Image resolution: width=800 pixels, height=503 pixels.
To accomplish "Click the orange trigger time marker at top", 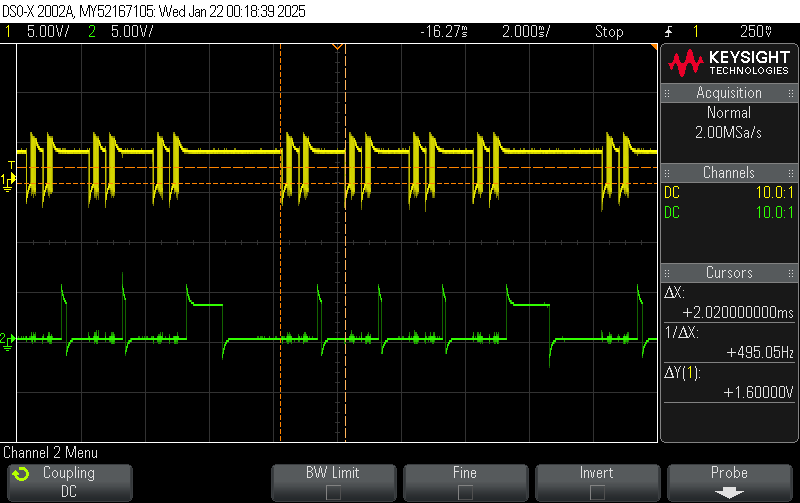I will [337, 47].
